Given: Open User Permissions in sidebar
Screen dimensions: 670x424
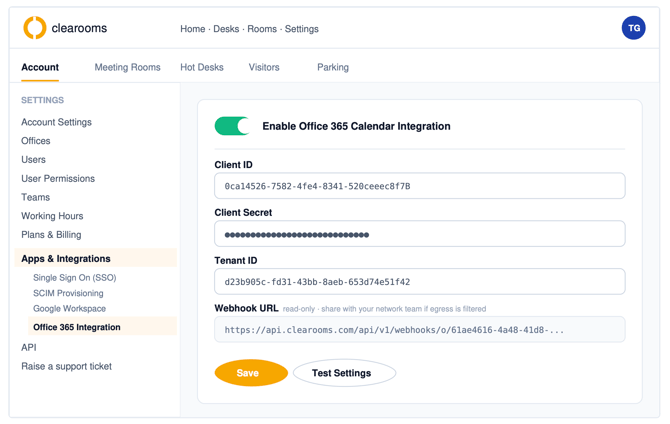Looking at the screenshot, I should 58,178.
